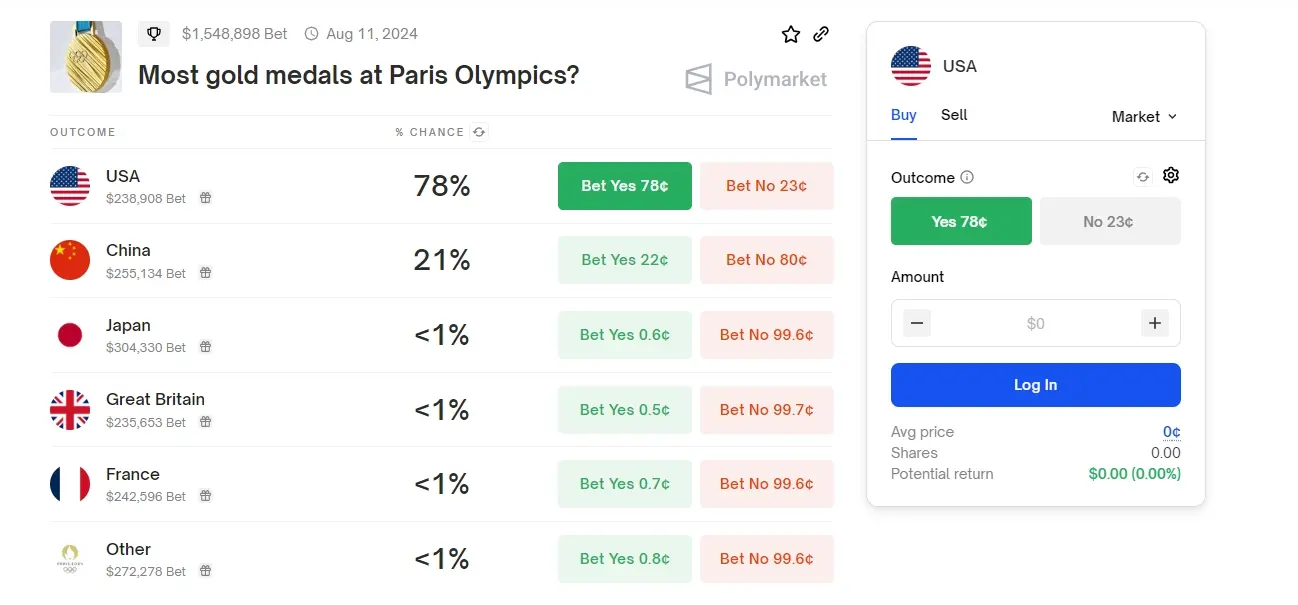Copy the market link via chain icon
Screen dimensions: 1298x605
(x=821, y=34)
